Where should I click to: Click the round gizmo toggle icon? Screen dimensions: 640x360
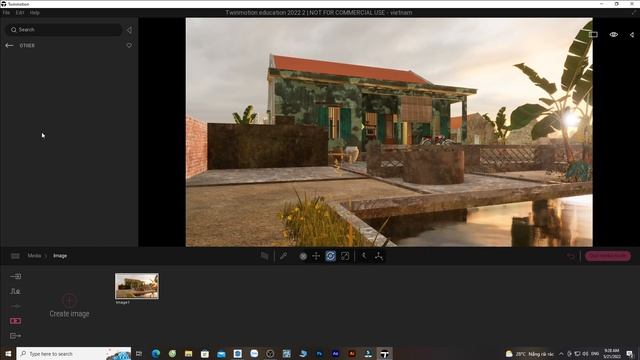click(303, 256)
